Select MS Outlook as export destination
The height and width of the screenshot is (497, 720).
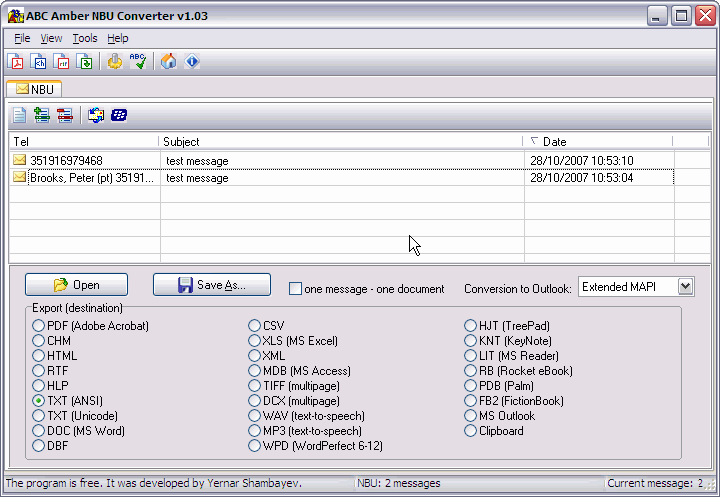coord(471,416)
